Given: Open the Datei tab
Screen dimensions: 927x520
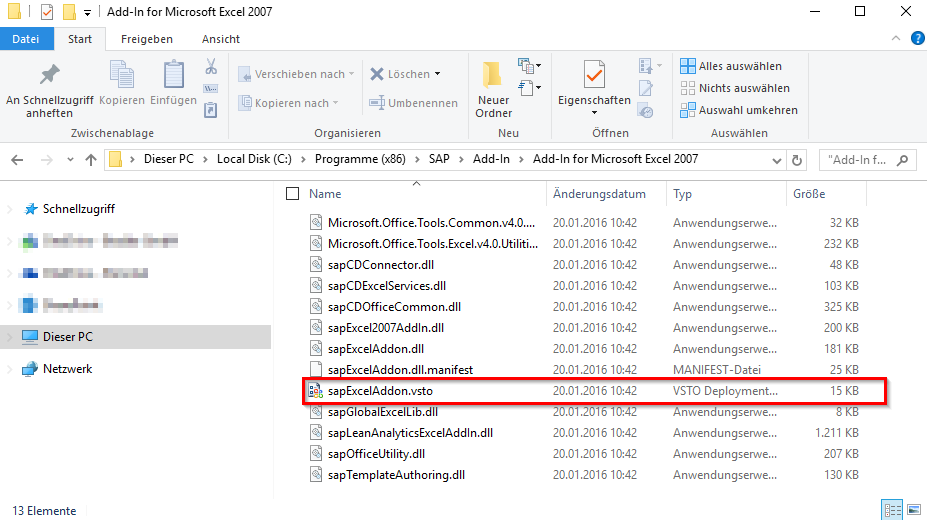Looking at the screenshot, I should (x=26, y=39).
